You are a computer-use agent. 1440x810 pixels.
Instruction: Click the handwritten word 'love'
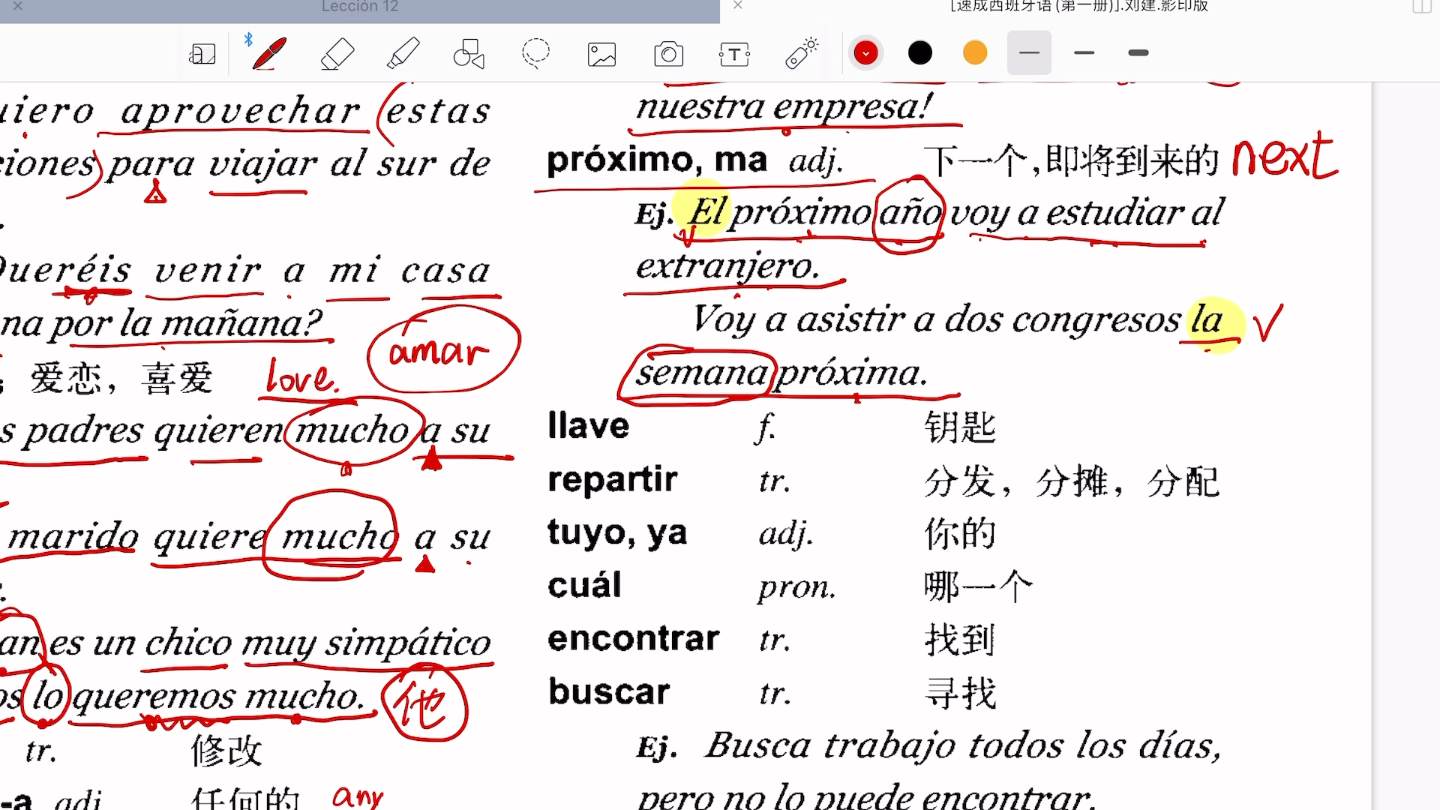coord(303,378)
